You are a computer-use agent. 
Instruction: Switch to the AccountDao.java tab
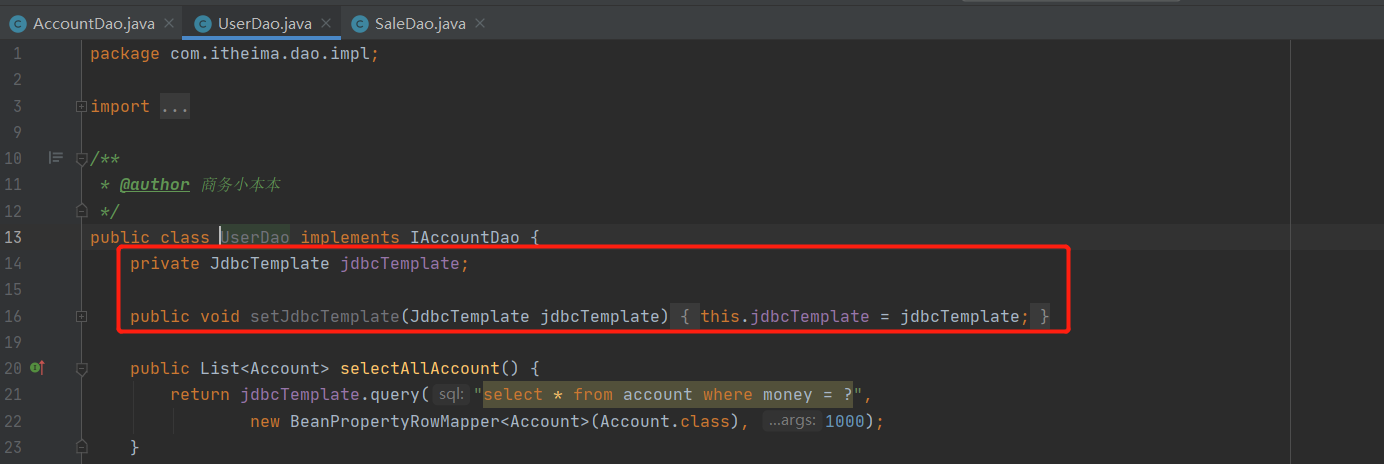93,23
